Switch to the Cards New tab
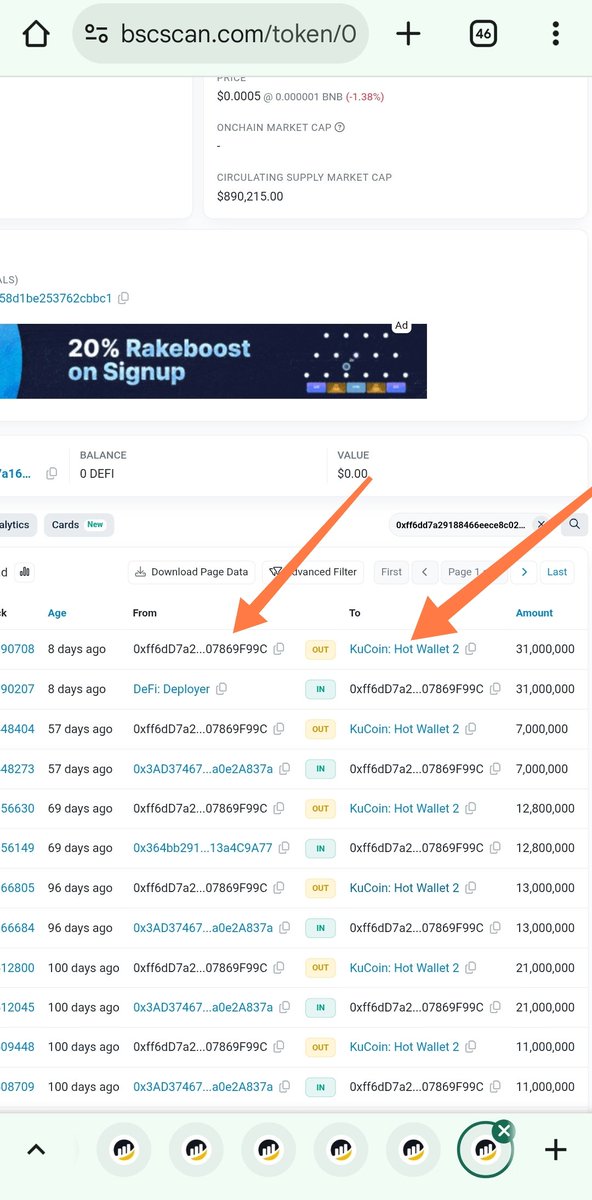The height and width of the screenshot is (1200, 592). pyautogui.click(x=79, y=525)
